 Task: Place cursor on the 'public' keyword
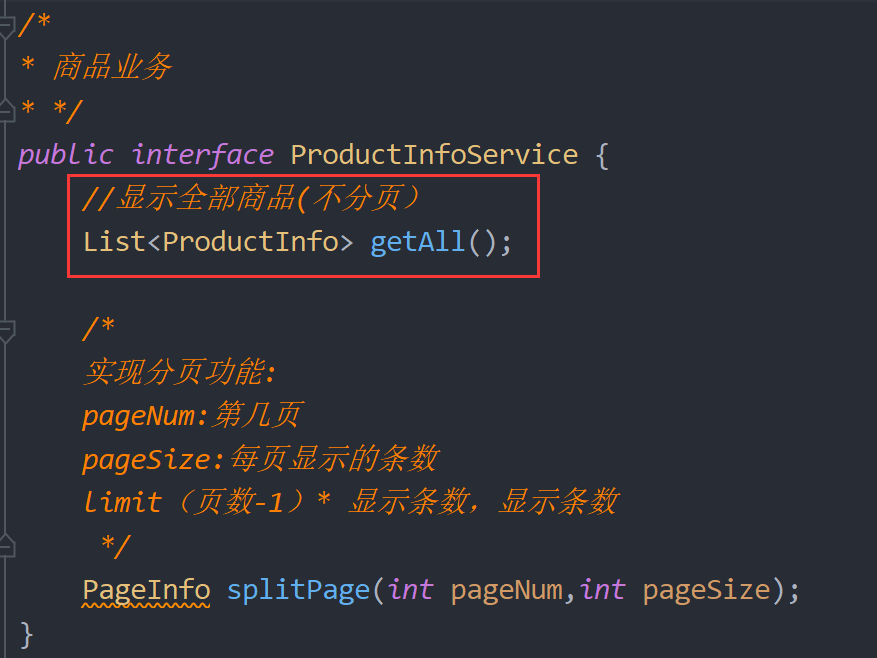[x=66, y=155]
